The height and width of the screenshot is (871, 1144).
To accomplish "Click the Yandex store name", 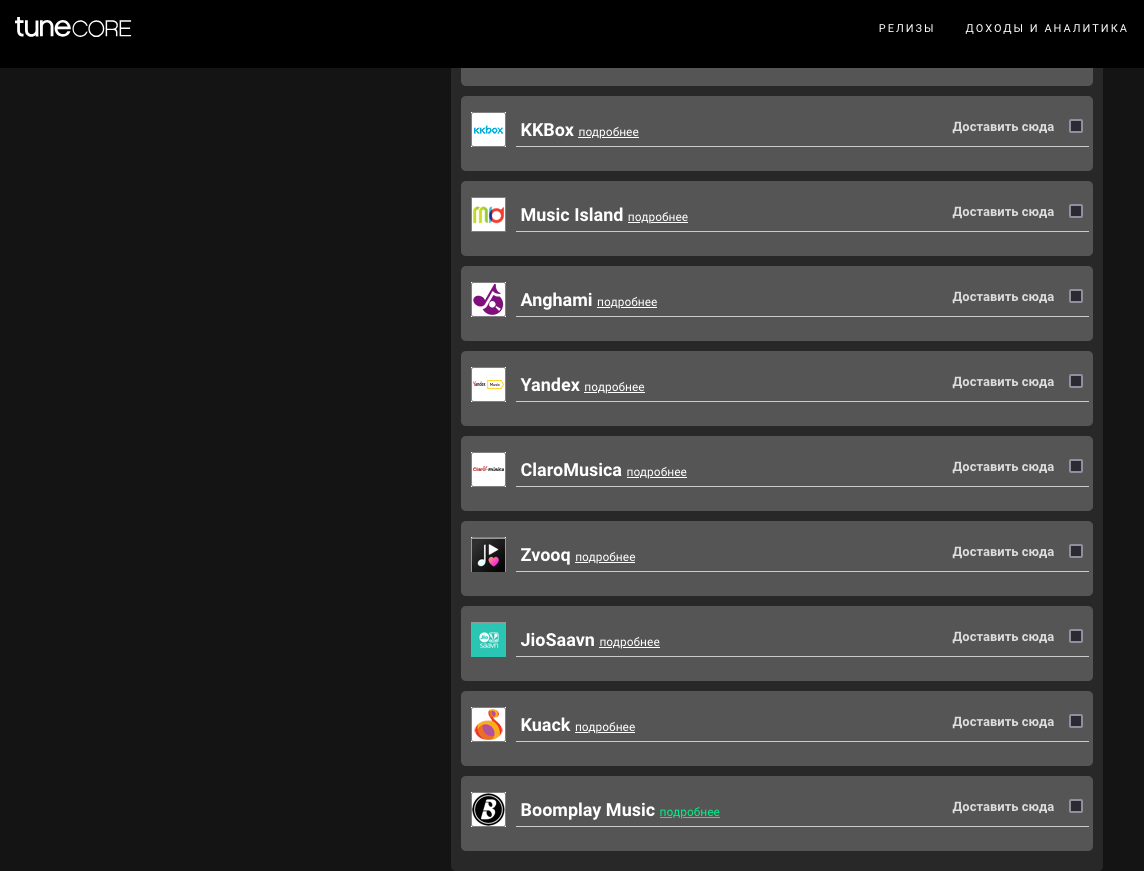I will coord(550,385).
